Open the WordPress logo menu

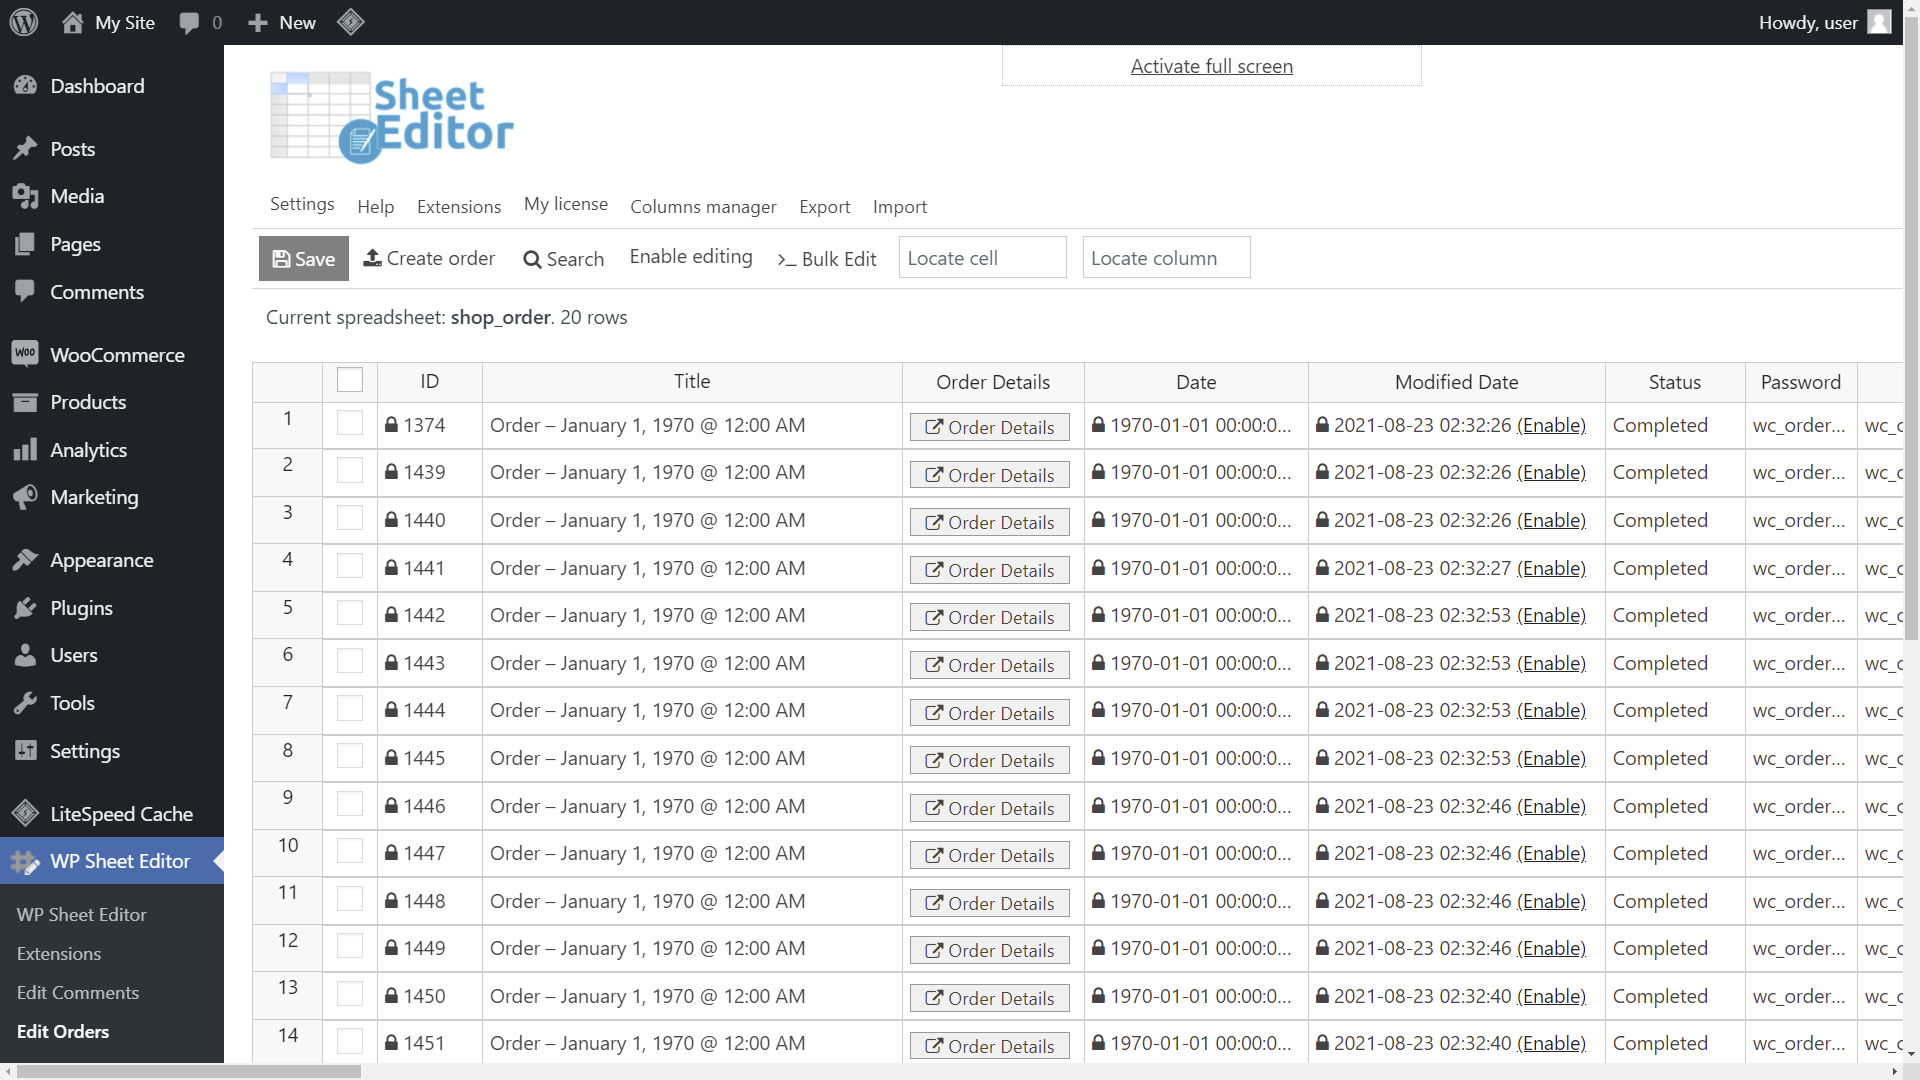(24, 22)
